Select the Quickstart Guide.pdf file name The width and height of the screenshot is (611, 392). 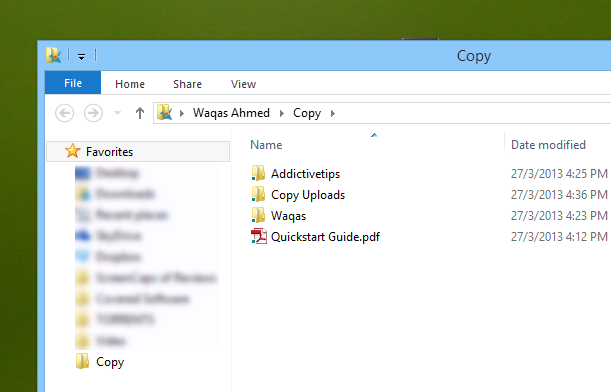point(325,237)
